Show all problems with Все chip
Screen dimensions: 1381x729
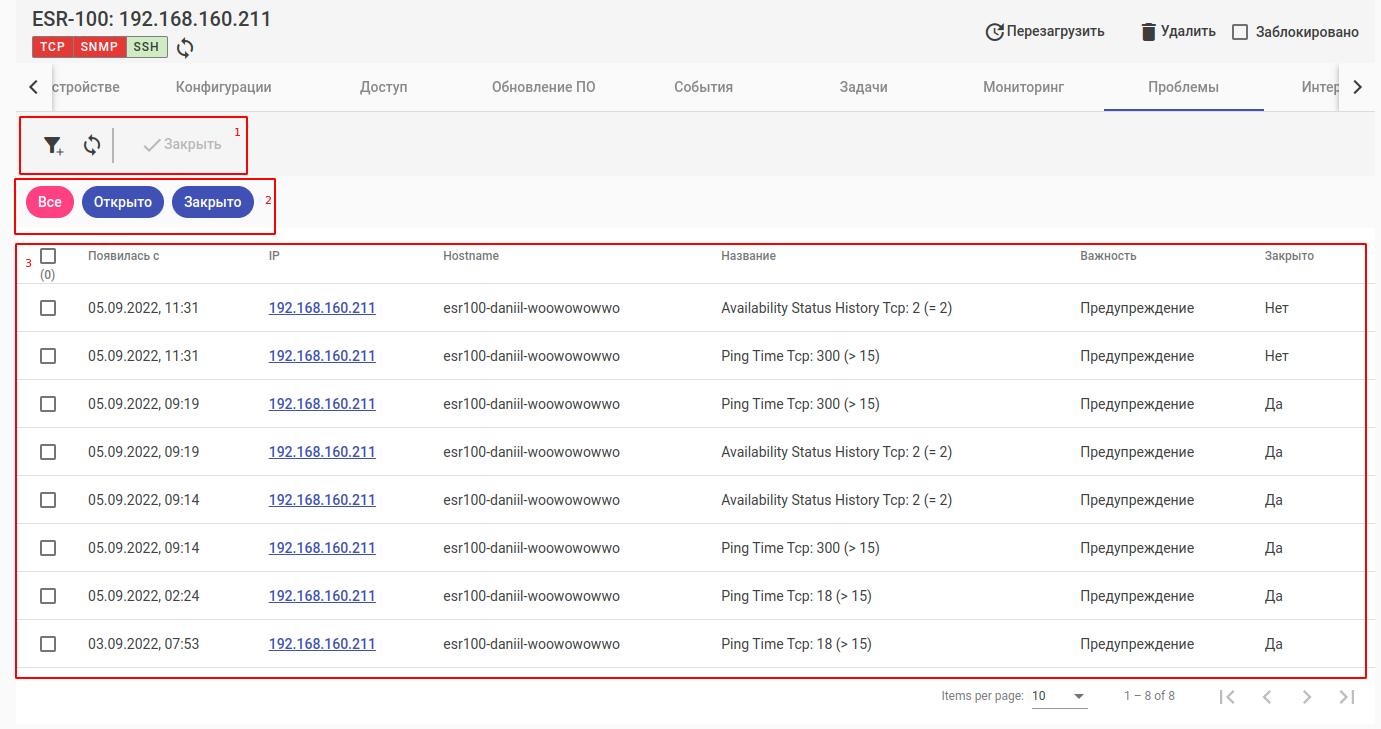(50, 202)
